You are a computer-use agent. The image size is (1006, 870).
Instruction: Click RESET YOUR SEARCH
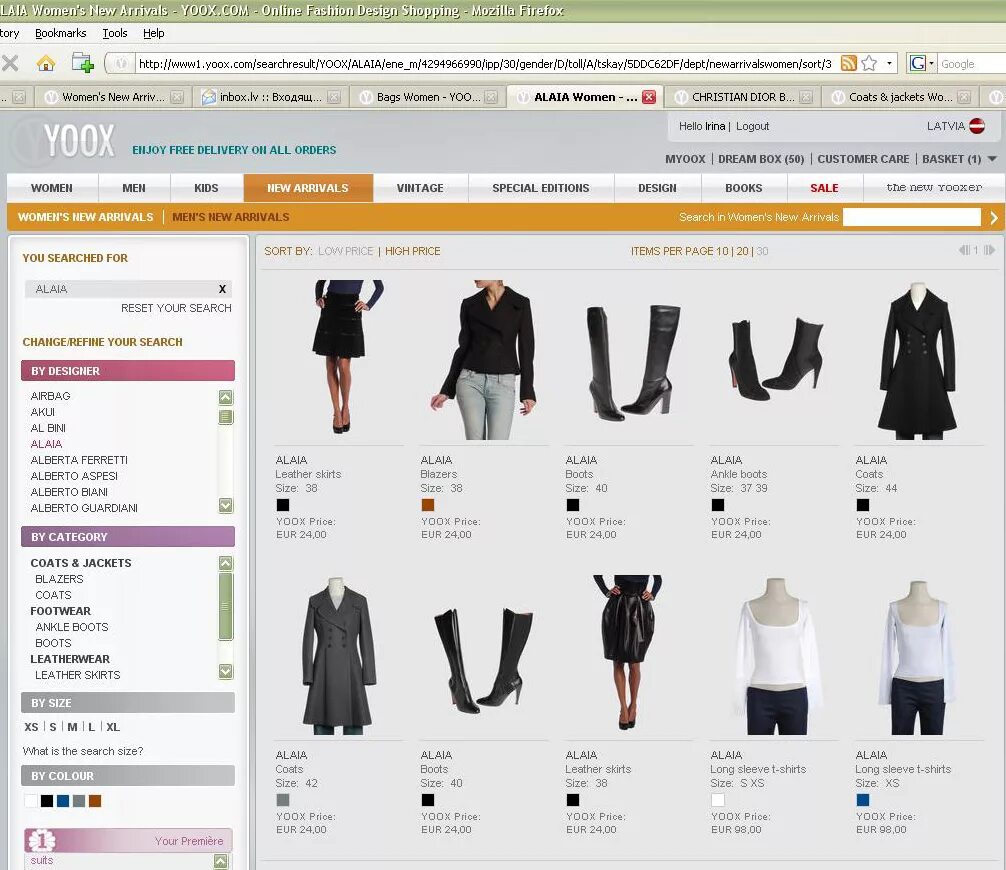coord(176,308)
